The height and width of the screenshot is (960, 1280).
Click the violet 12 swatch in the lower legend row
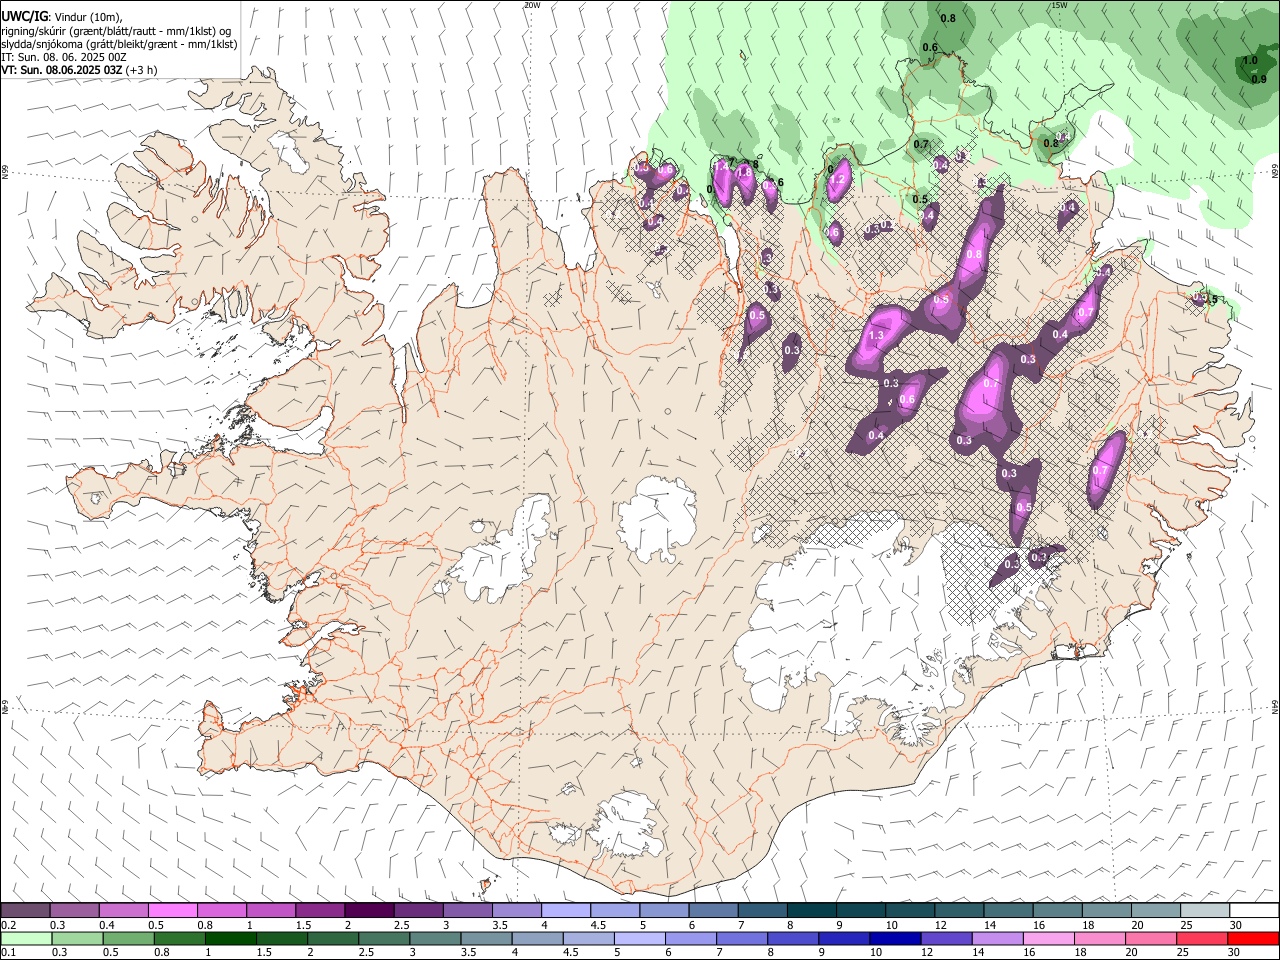[945, 938]
